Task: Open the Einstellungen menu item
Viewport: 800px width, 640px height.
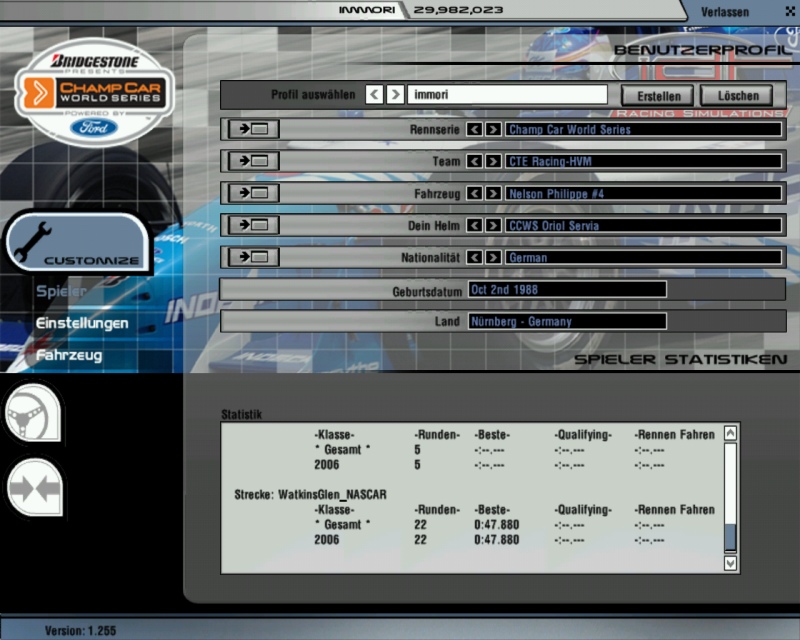Action: click(x=82, y=324)
